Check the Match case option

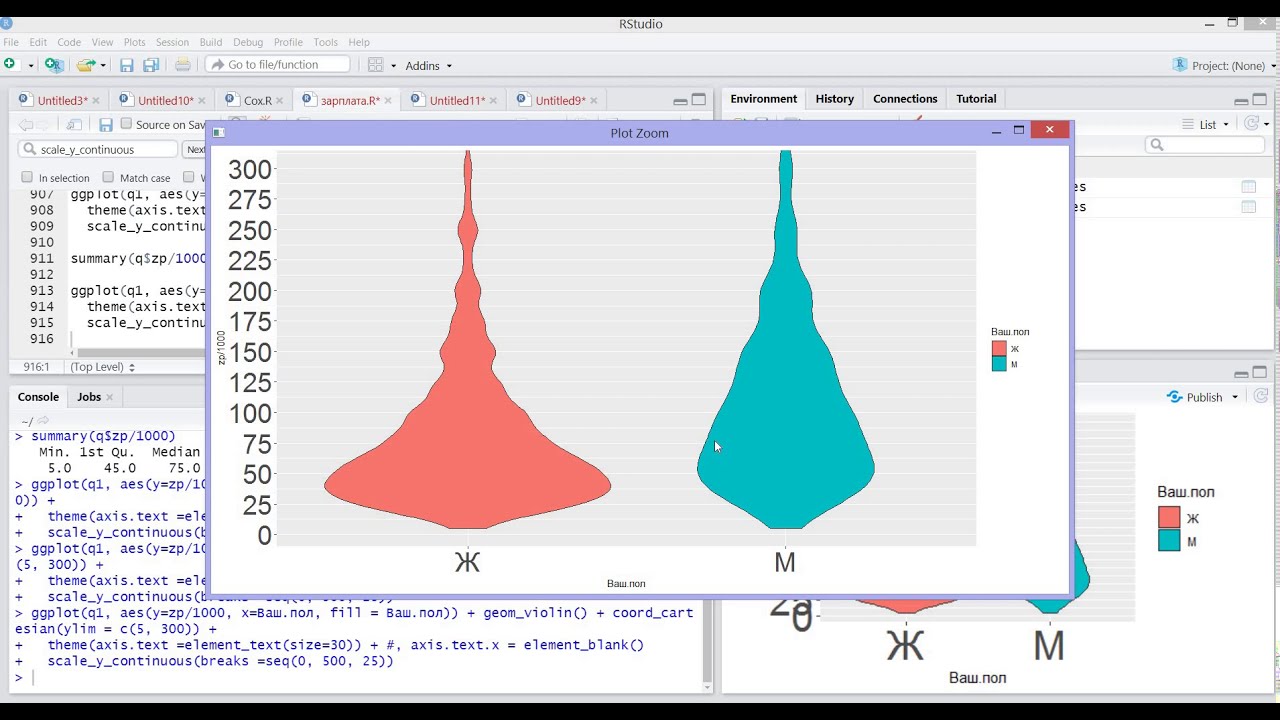108,177
